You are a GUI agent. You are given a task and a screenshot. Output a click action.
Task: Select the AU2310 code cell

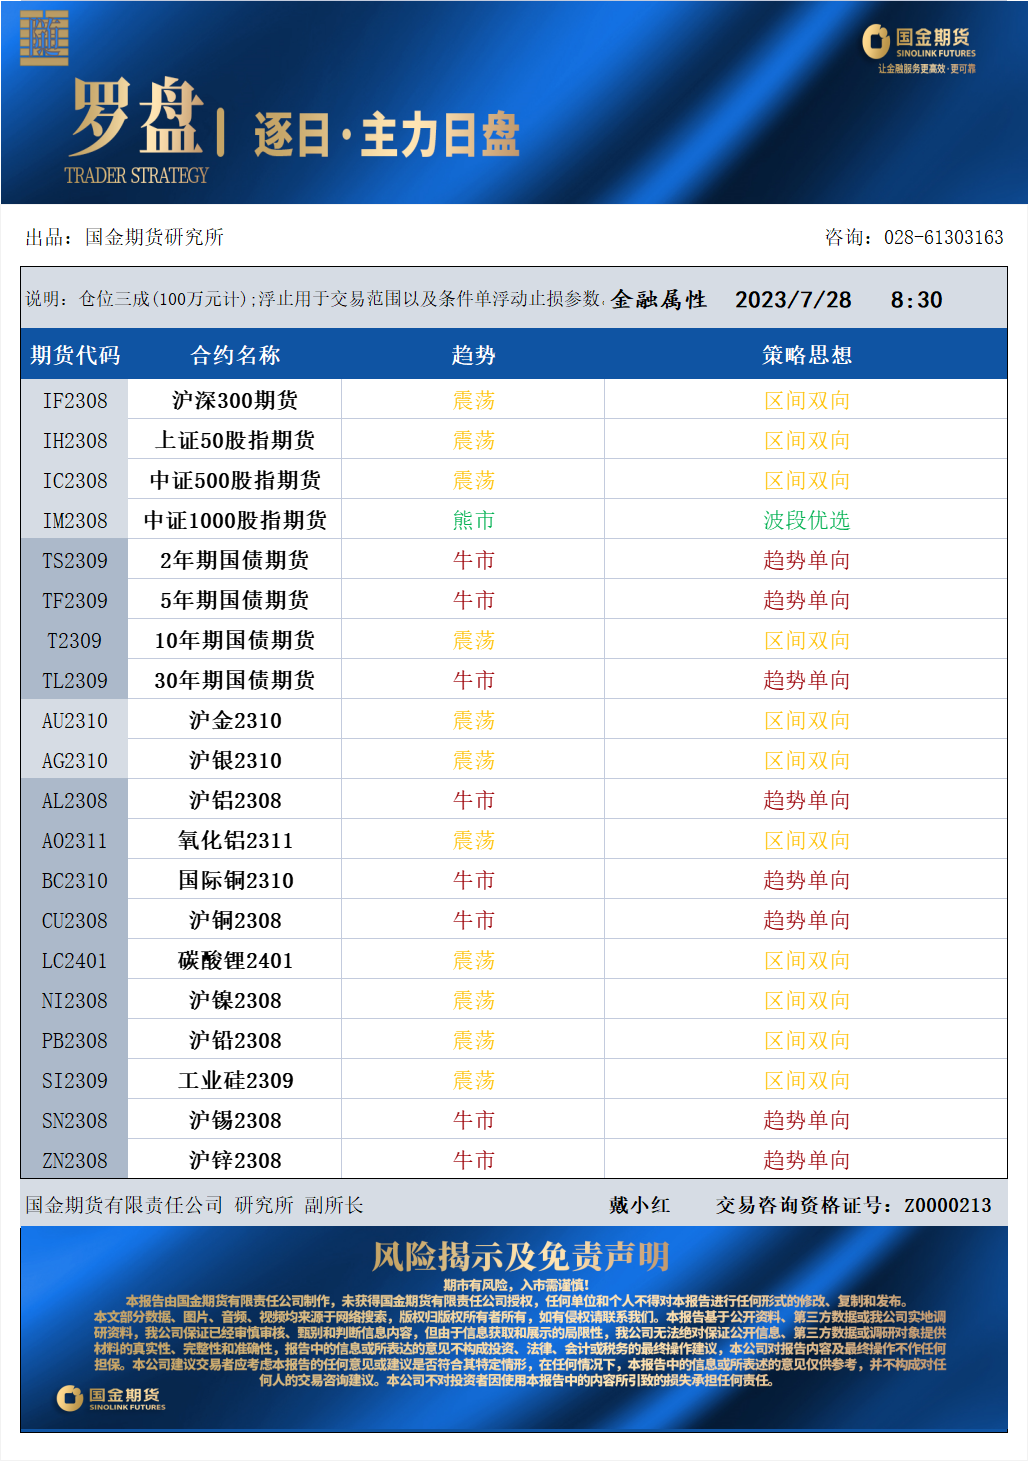pos(75,720)
